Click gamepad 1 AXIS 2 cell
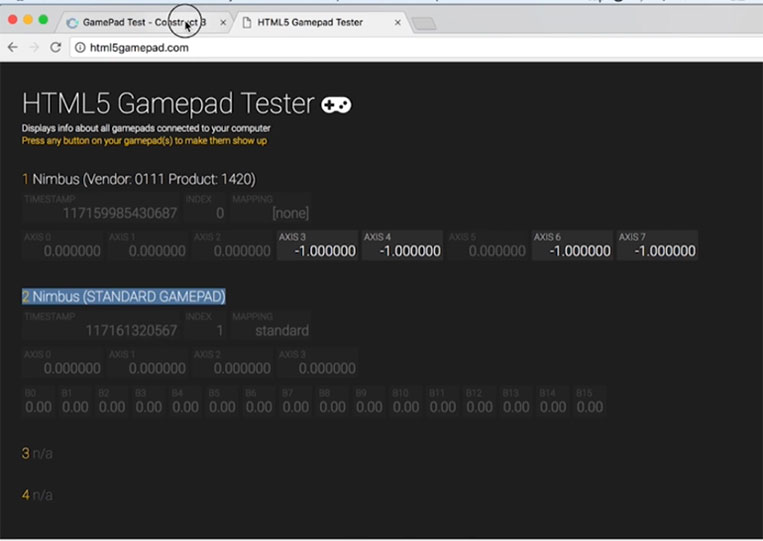Screen dimensions: 763x541 [233, 245]
